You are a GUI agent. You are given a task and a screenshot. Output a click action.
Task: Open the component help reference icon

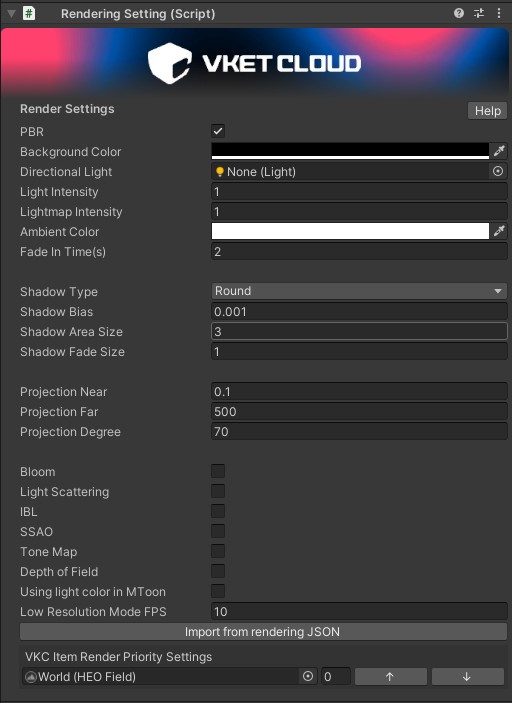[x=459, y=13]
